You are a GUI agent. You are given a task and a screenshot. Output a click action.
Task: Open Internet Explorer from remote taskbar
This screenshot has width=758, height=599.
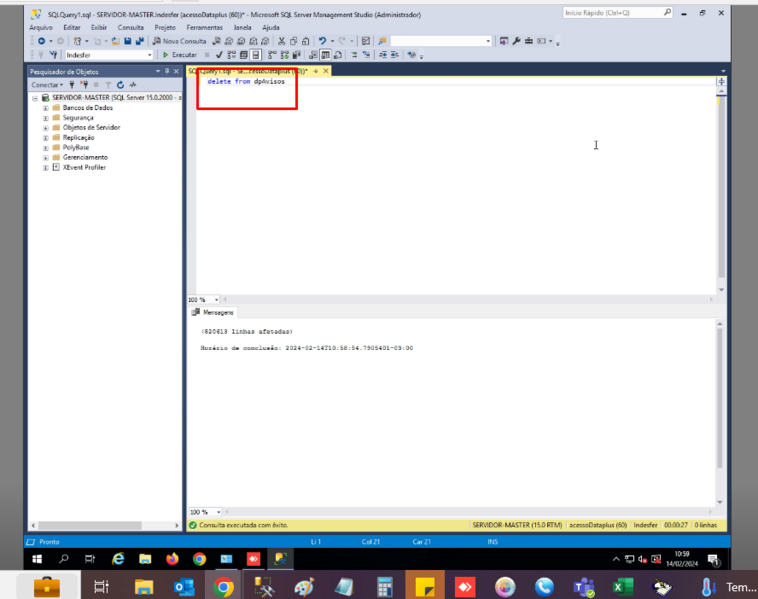pos(118,559)
